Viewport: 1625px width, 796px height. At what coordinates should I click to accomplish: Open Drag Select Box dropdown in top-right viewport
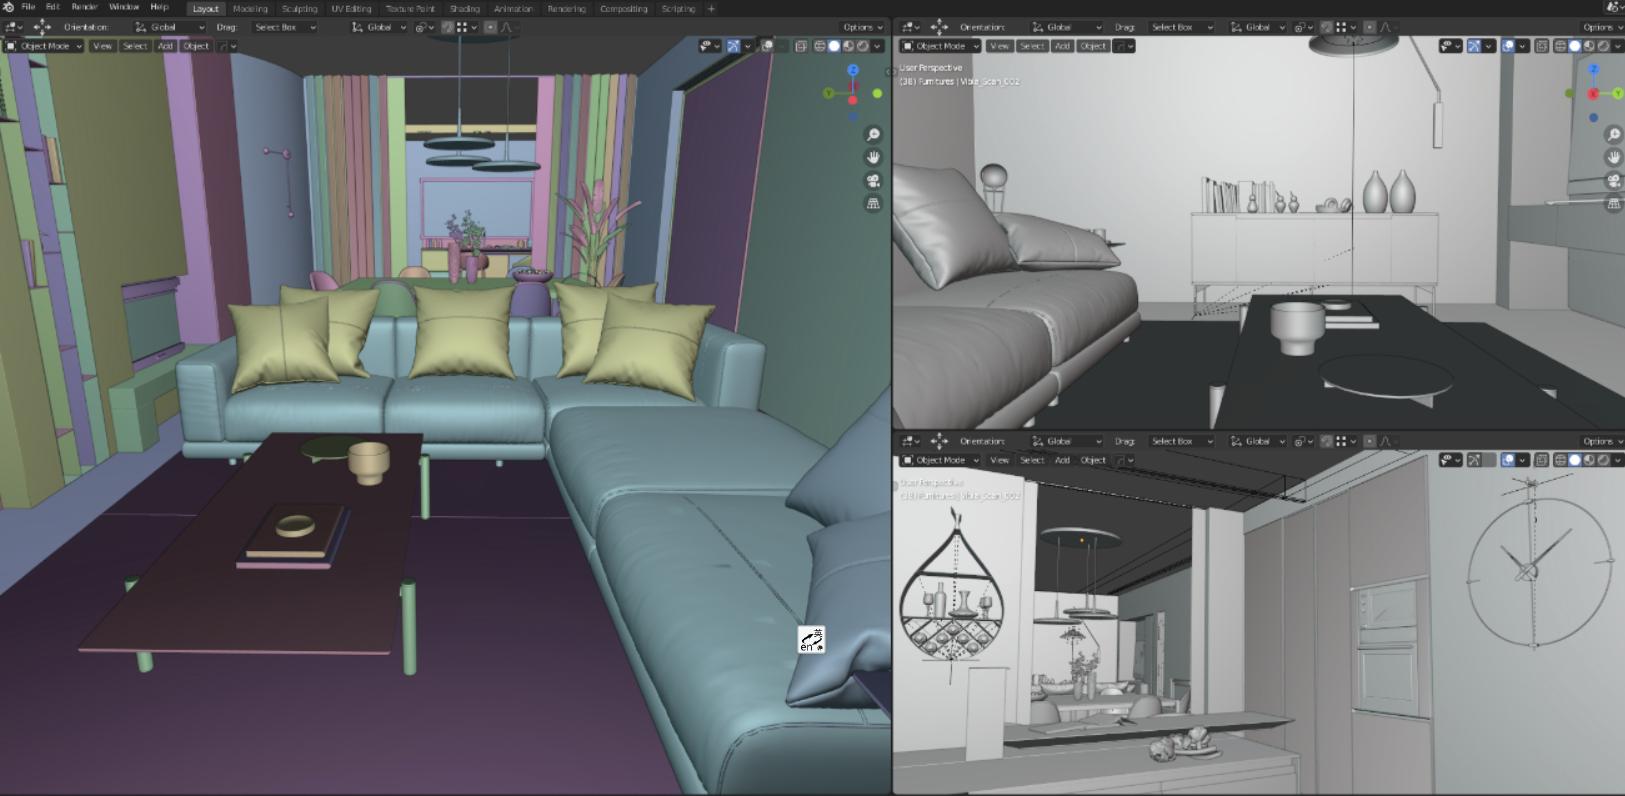point(1180,27)
